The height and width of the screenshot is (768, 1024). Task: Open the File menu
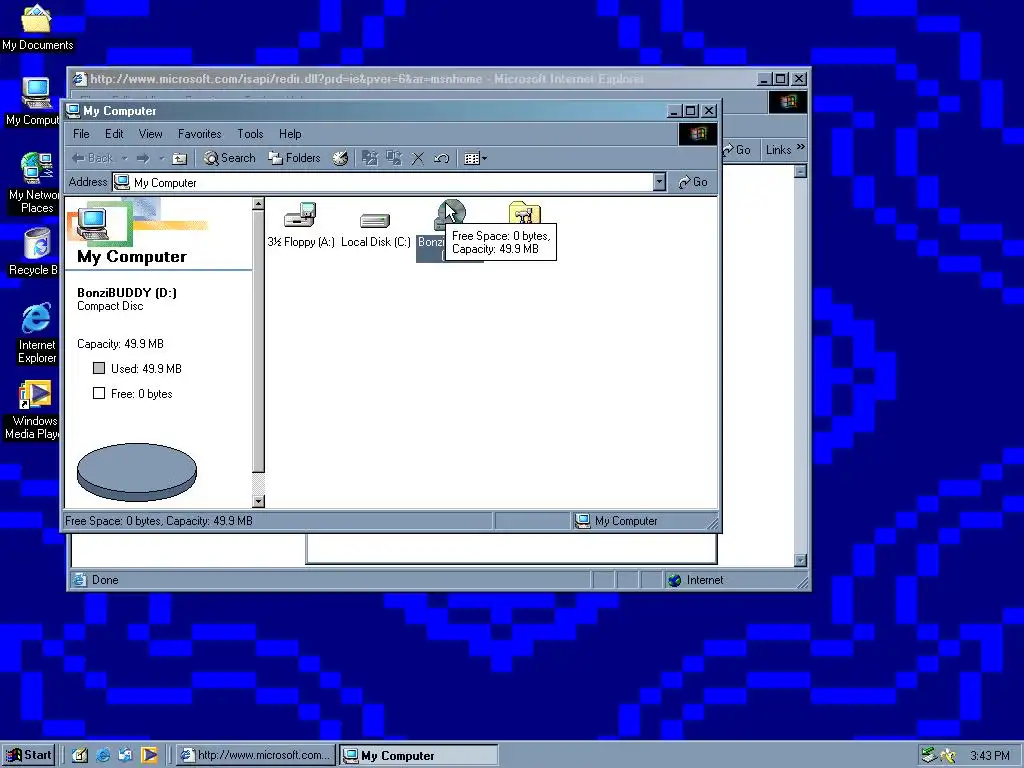(x=81, y=134)
